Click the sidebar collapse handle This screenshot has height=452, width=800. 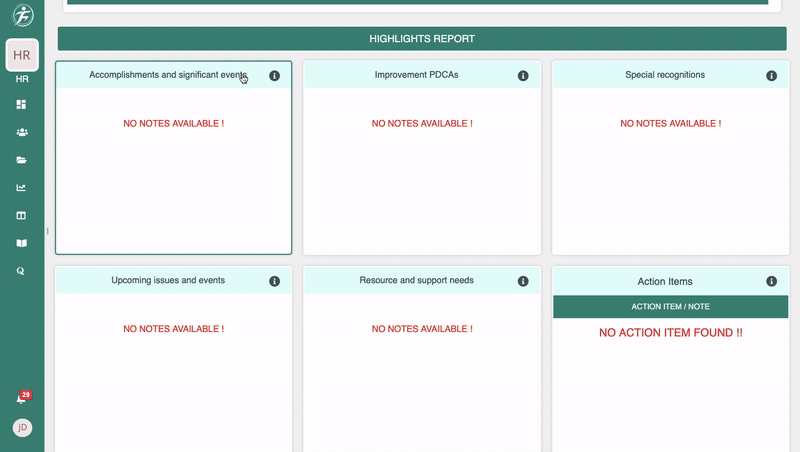(x=47, y=231)
